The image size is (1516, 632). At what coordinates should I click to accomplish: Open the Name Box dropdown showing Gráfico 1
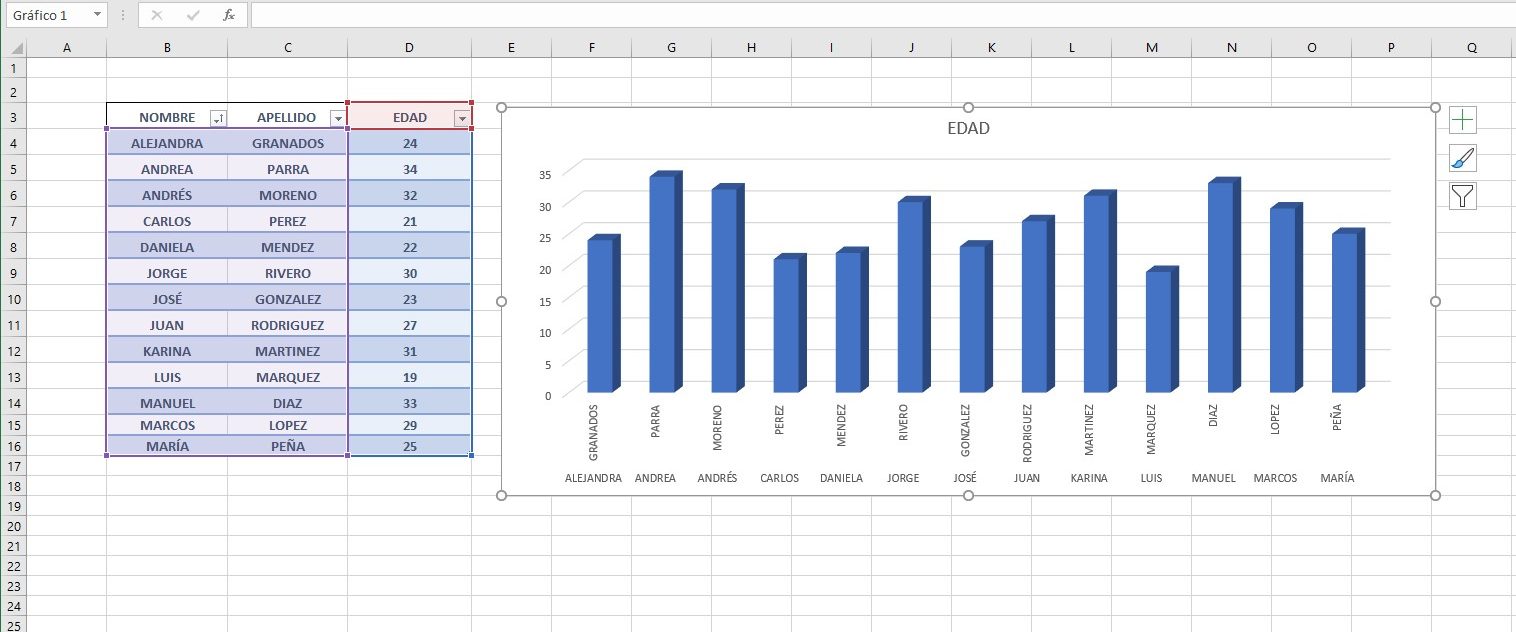96,15
